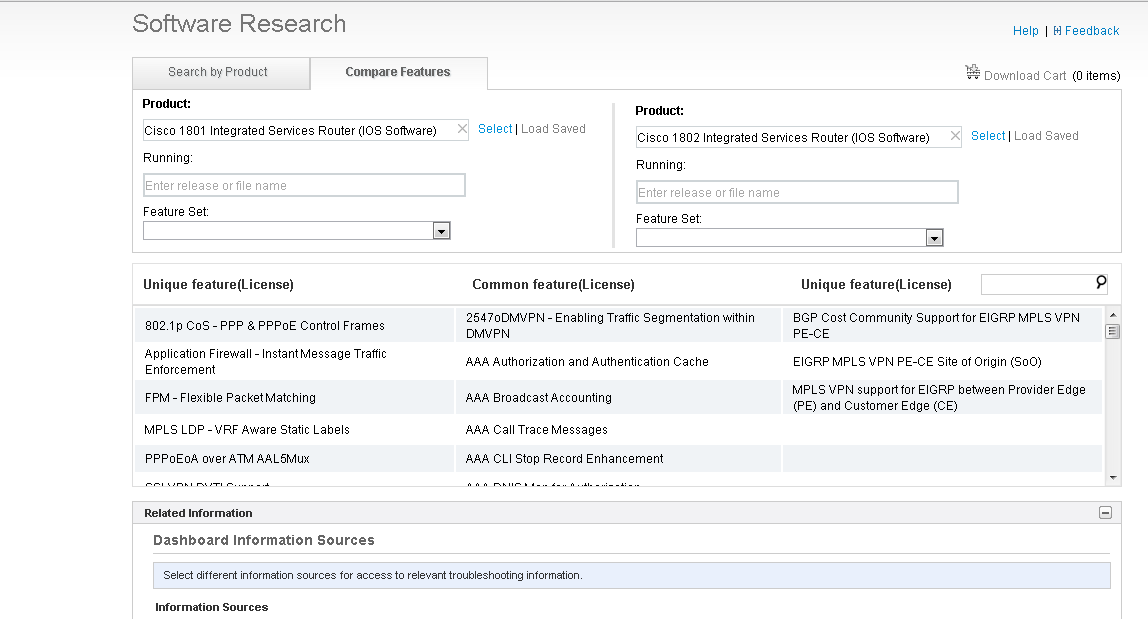This screenshot has height=619, width=1148.
Task: Click the 'Related Information' header label
Action: click(198, 513)
